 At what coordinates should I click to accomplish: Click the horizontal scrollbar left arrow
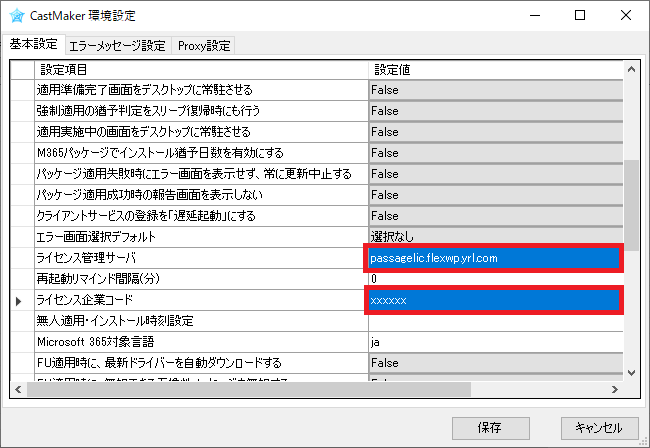[18, 390]
